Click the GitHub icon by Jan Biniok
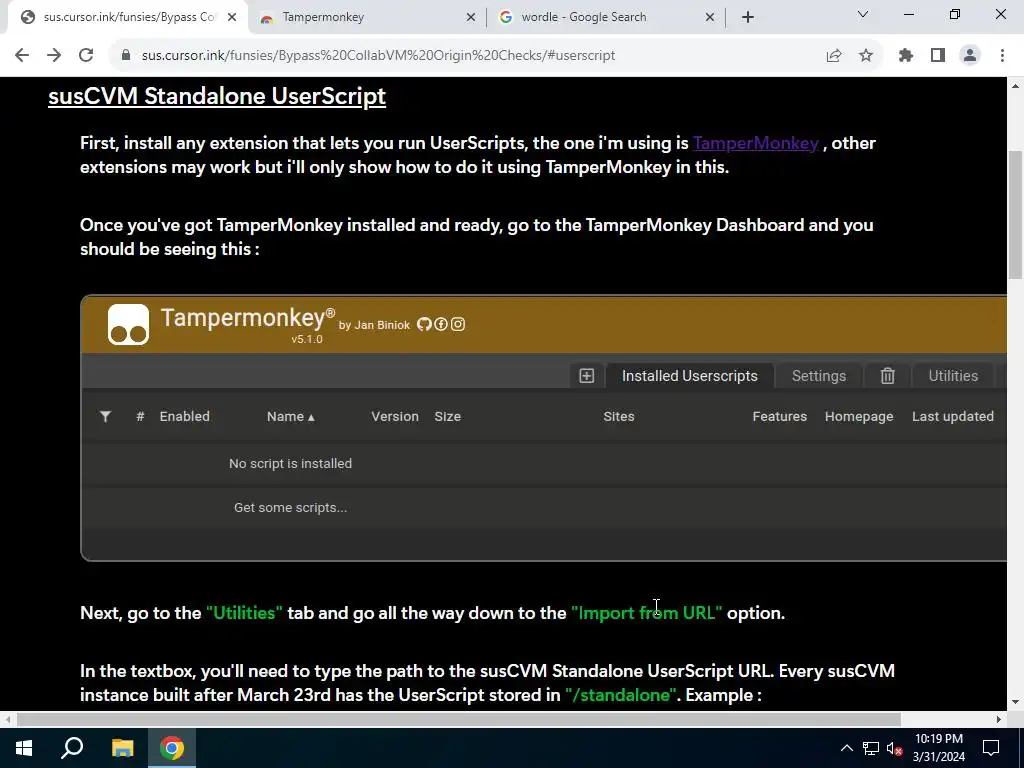 coord(424,324)
